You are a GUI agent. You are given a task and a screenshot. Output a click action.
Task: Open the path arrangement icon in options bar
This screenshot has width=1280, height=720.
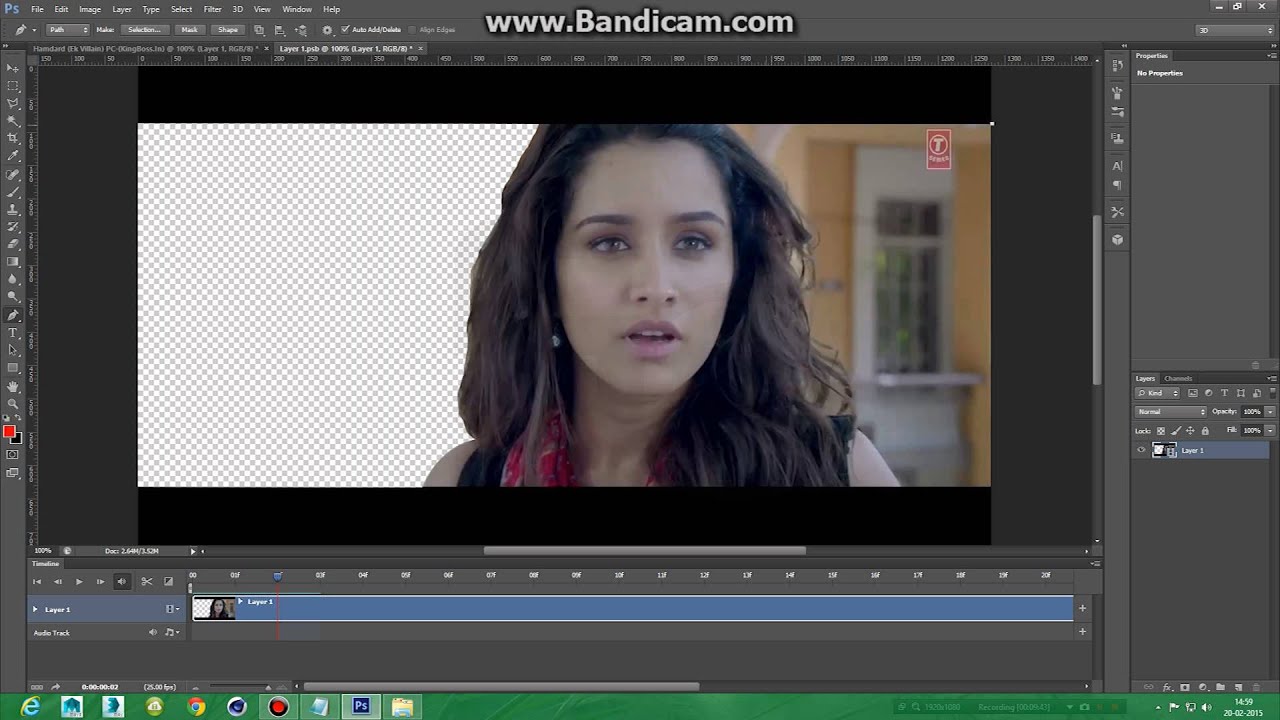[301, 30]
